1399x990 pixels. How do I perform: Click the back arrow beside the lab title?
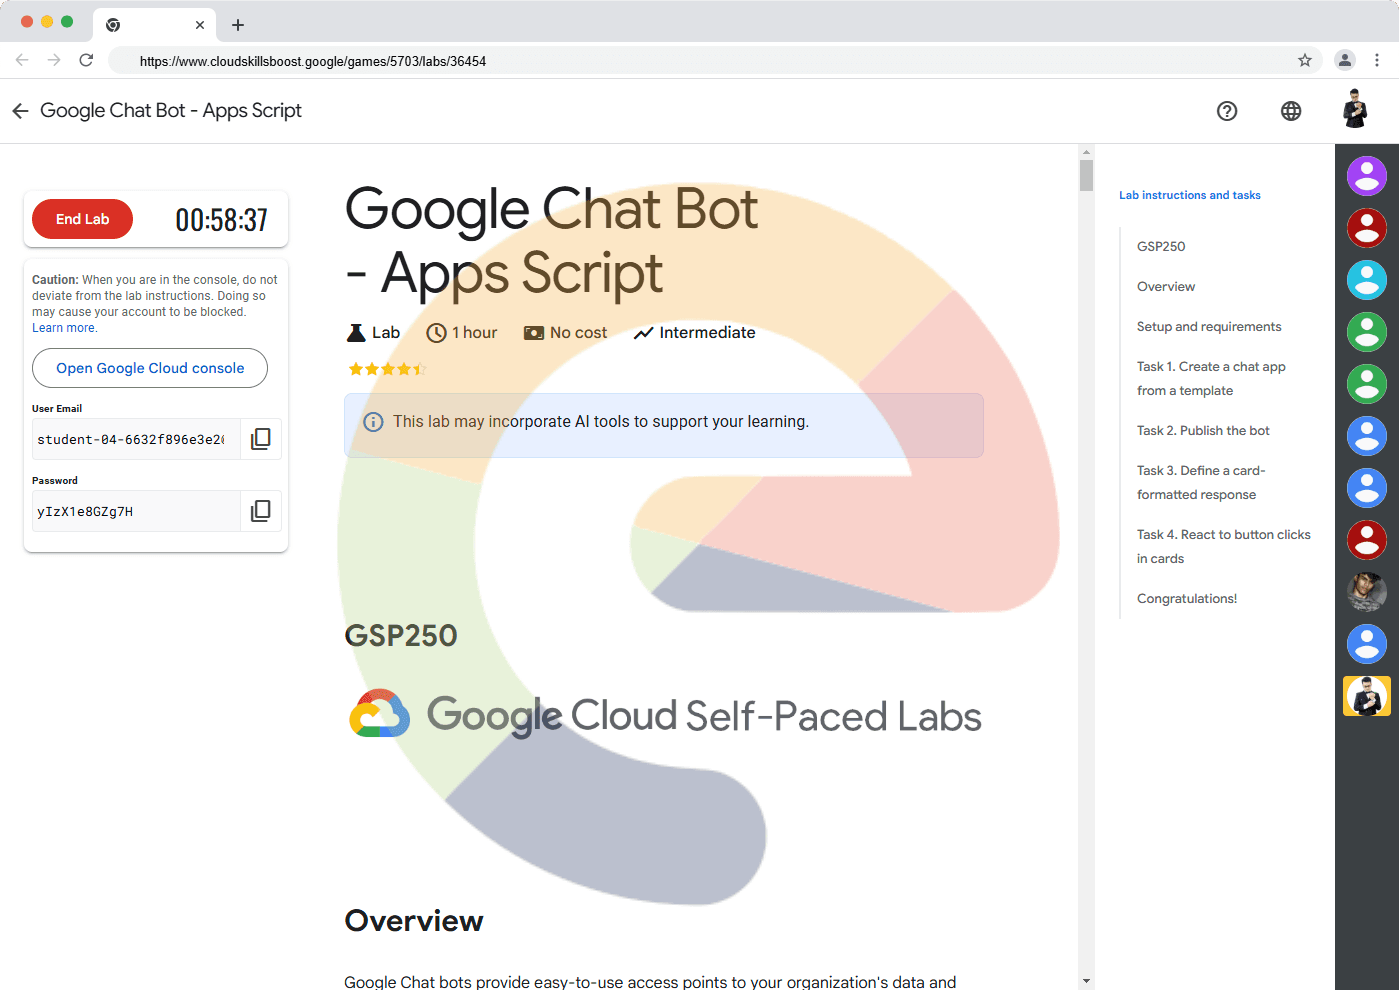pos(20,111)
